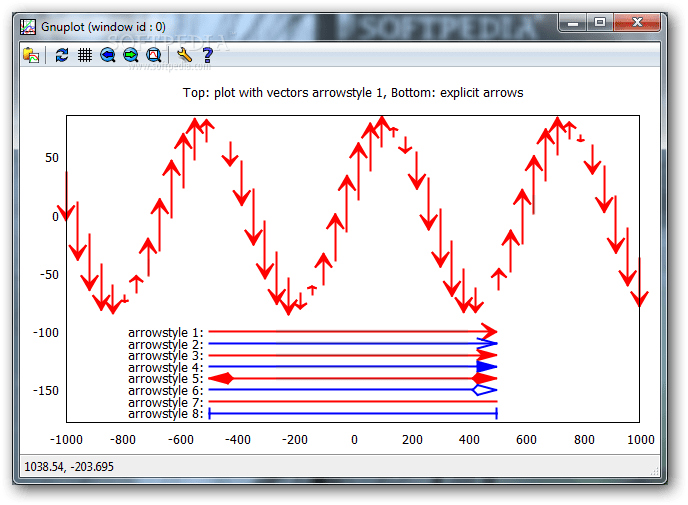Click the resize grip in status bar corner
This screenshot has width=688, height=505.
655,472
